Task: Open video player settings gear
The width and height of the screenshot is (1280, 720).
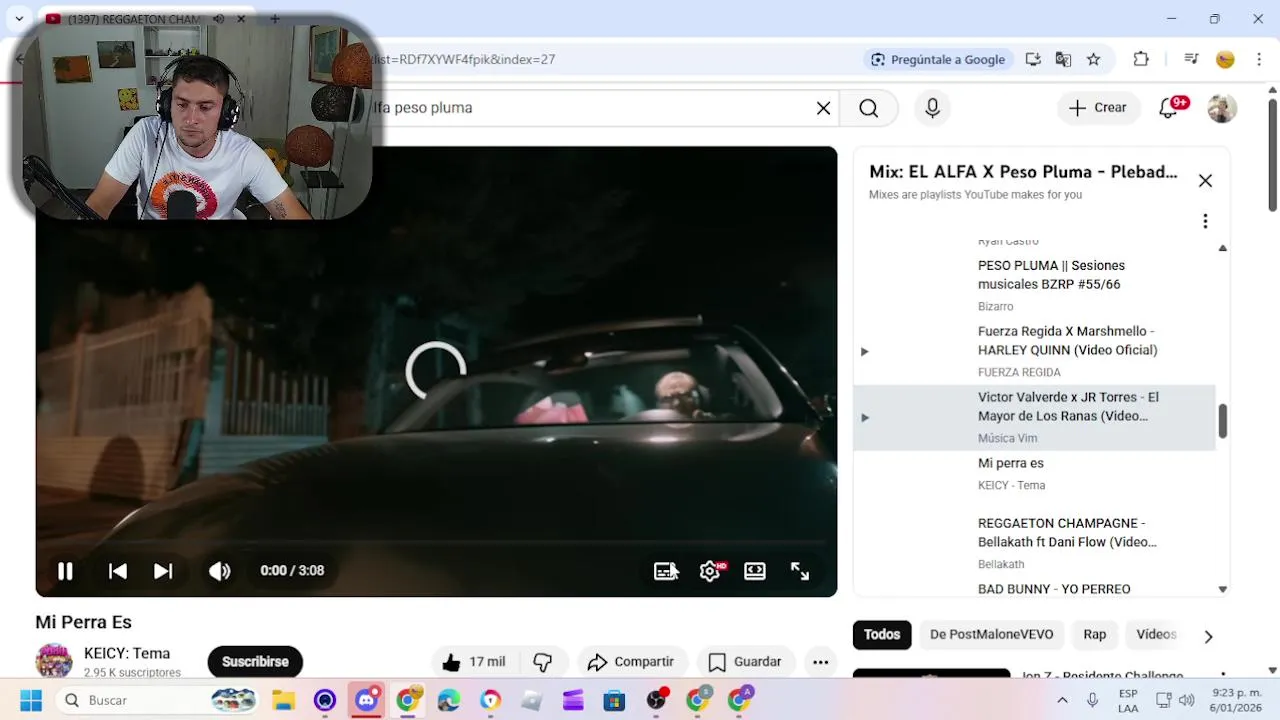Action: (710, 571)
